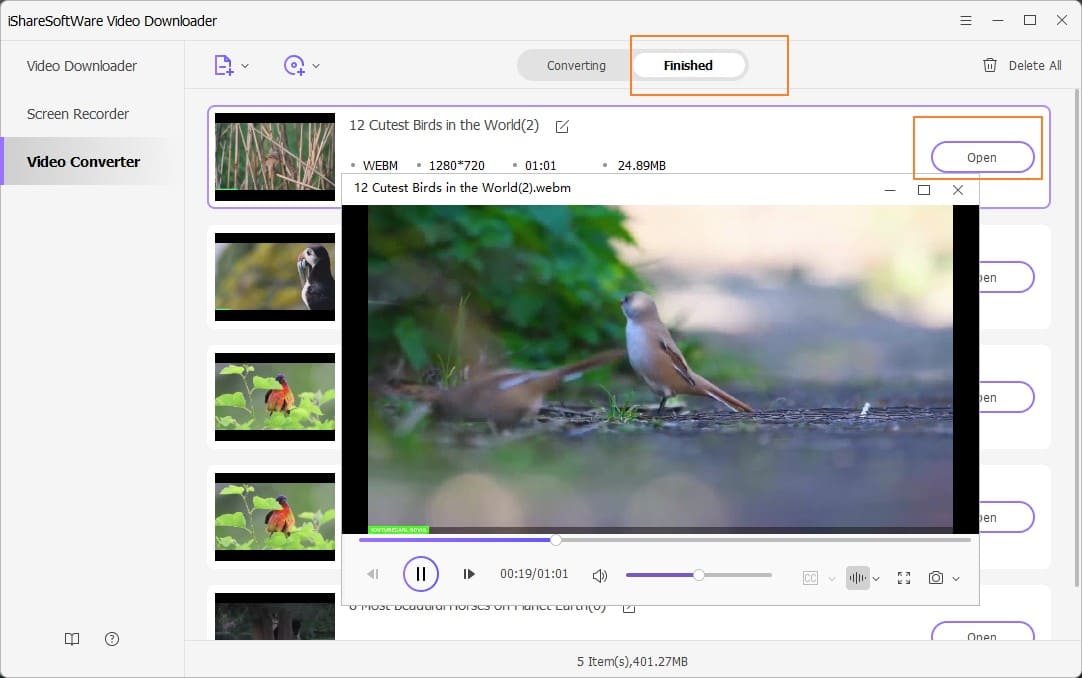Take a snapshot with the camera icon

936,577
